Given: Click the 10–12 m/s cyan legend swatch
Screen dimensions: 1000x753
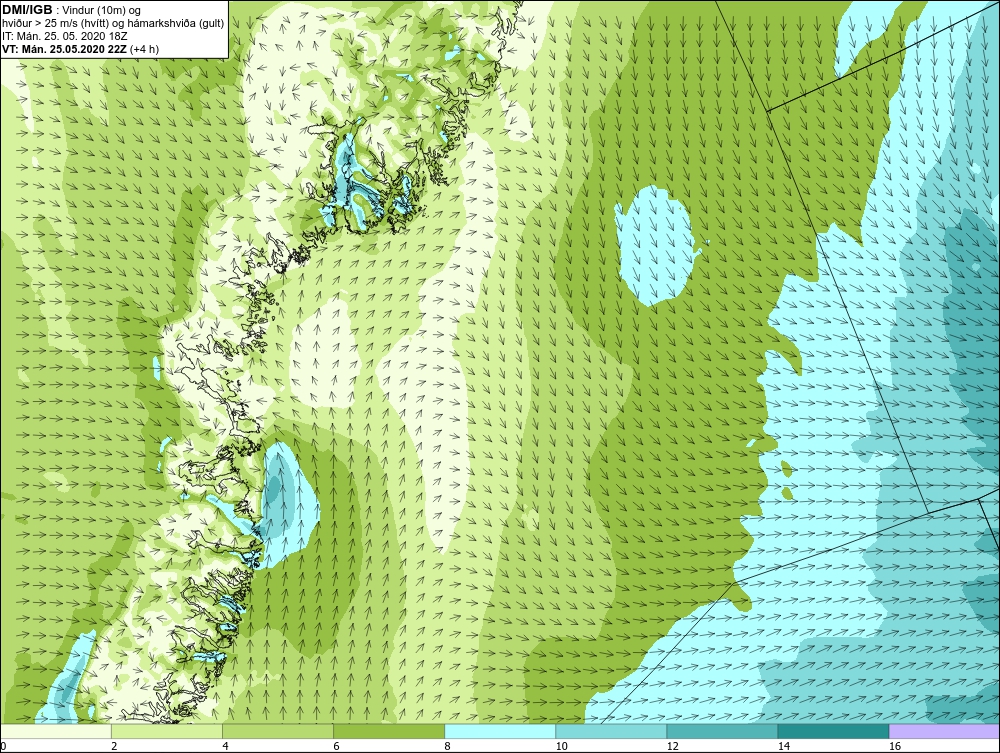Looking at the screenshot, I should click(x=610, y=731).
